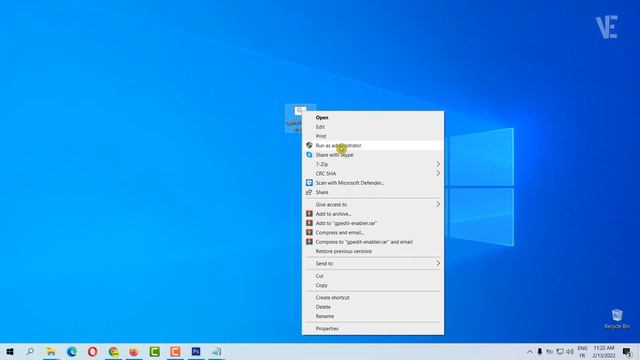Click the WinRAR icon beside Add to gpedit-enabler.rar

[x=309, y=223]
